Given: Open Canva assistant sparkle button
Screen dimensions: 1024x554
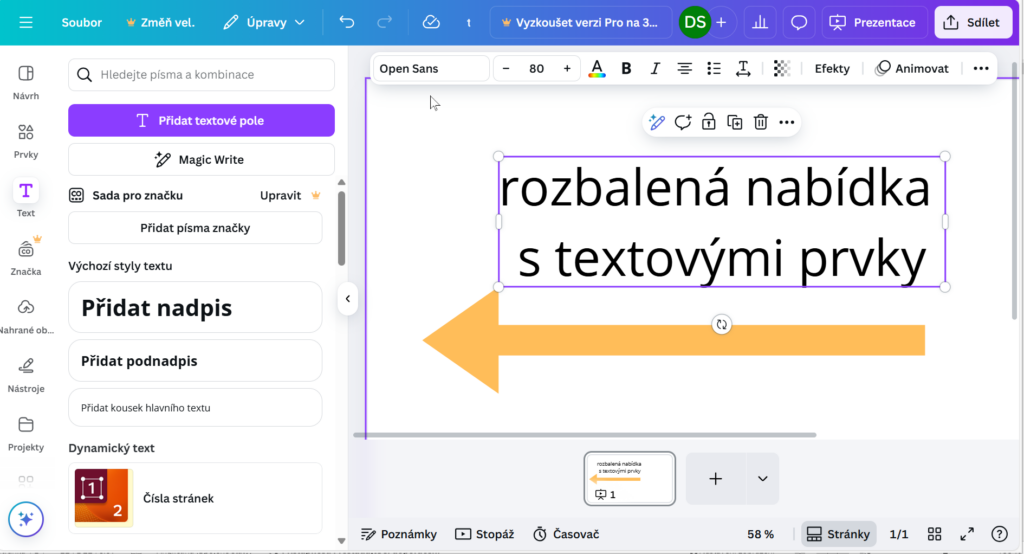Looking at the screenshot, I should (26, 519).
